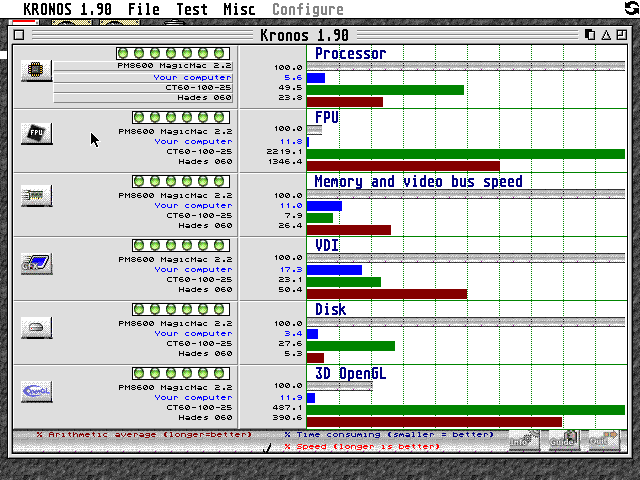This screenshot has width=640, height=480.
Task: Click the first green LED in Processor row
Action: coord(123,53)
